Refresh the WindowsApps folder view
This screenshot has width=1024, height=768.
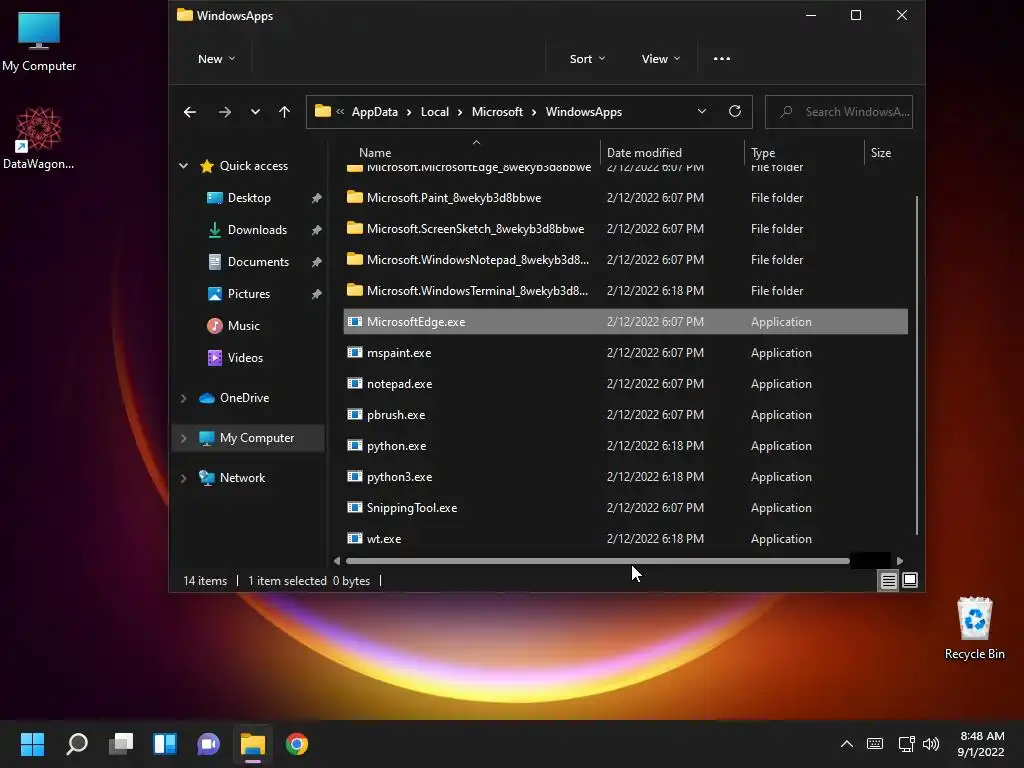735,112
